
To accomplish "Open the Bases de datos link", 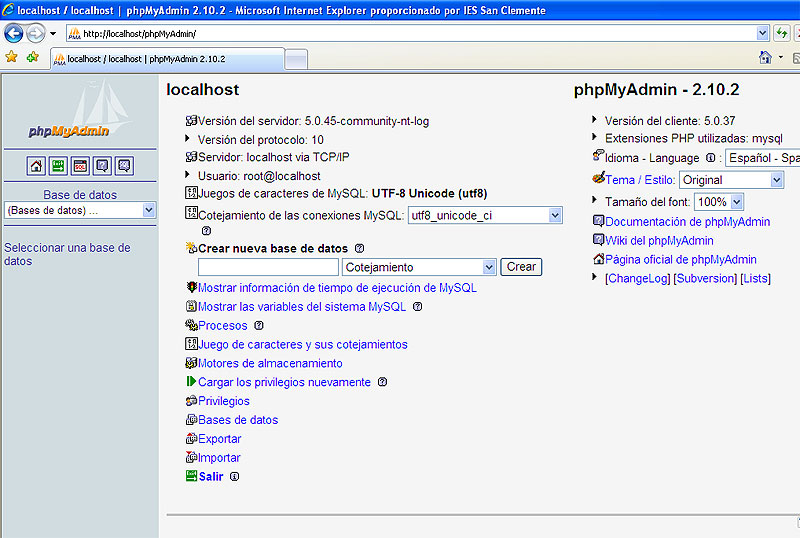I will point(238,420).
